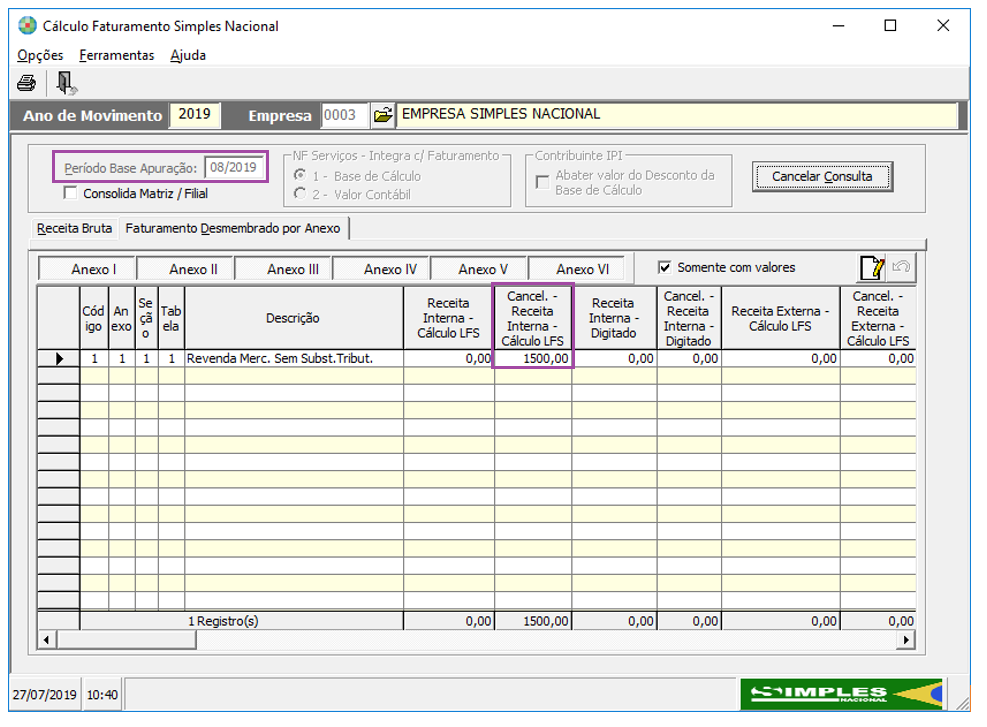Click the company name field EMPRESA SIMPLES NACIONAL
The image size is (987, 727).
coord(677,115)
